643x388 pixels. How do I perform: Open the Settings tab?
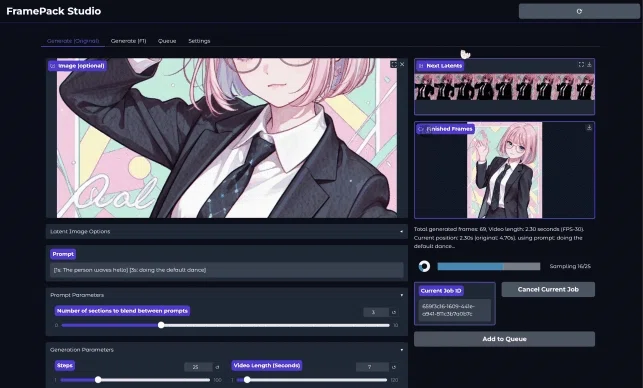(199, 41)
